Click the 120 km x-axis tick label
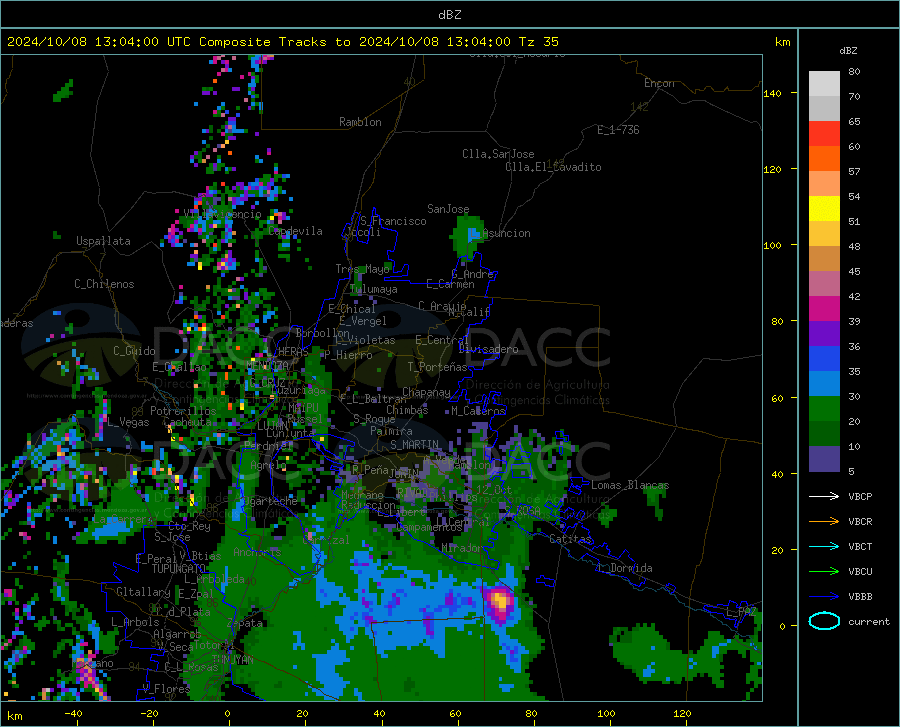 682,714
